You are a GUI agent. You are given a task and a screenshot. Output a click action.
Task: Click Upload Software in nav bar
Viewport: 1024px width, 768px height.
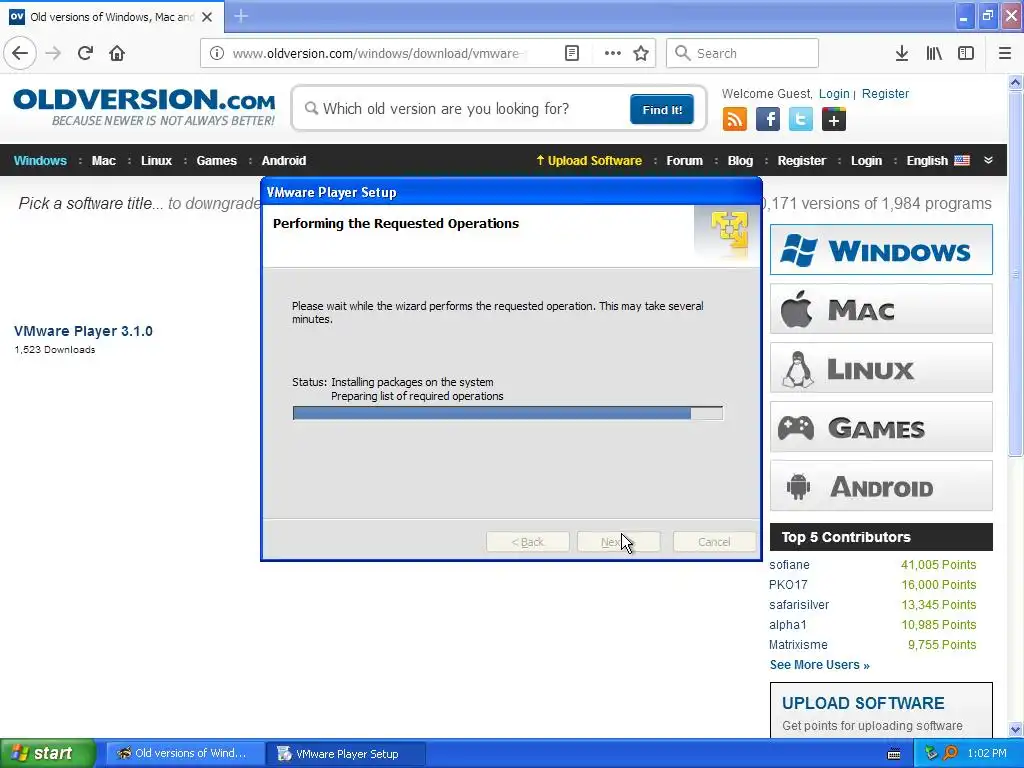coord(589,161)
